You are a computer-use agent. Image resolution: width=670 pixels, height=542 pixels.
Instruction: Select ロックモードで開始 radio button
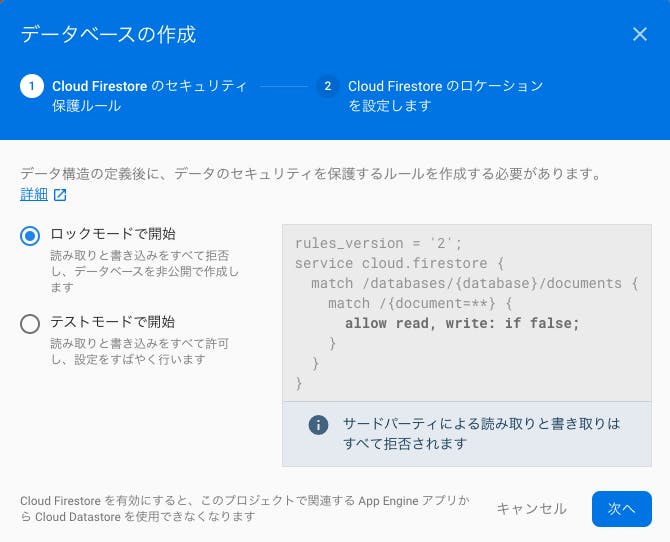(x=30, y=236)
